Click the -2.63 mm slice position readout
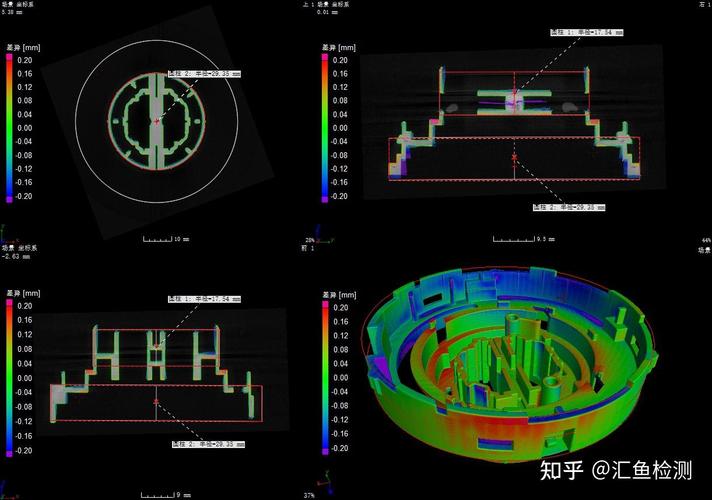 16,257
